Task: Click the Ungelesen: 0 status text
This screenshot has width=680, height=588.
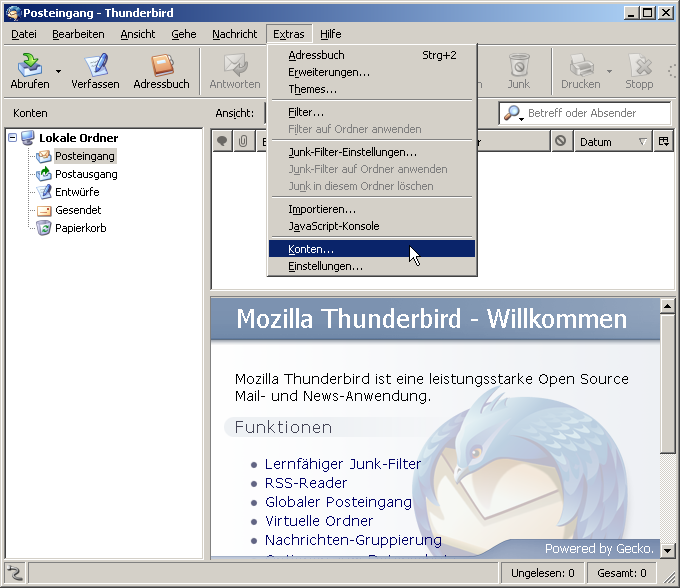Action: coord(543,573)
